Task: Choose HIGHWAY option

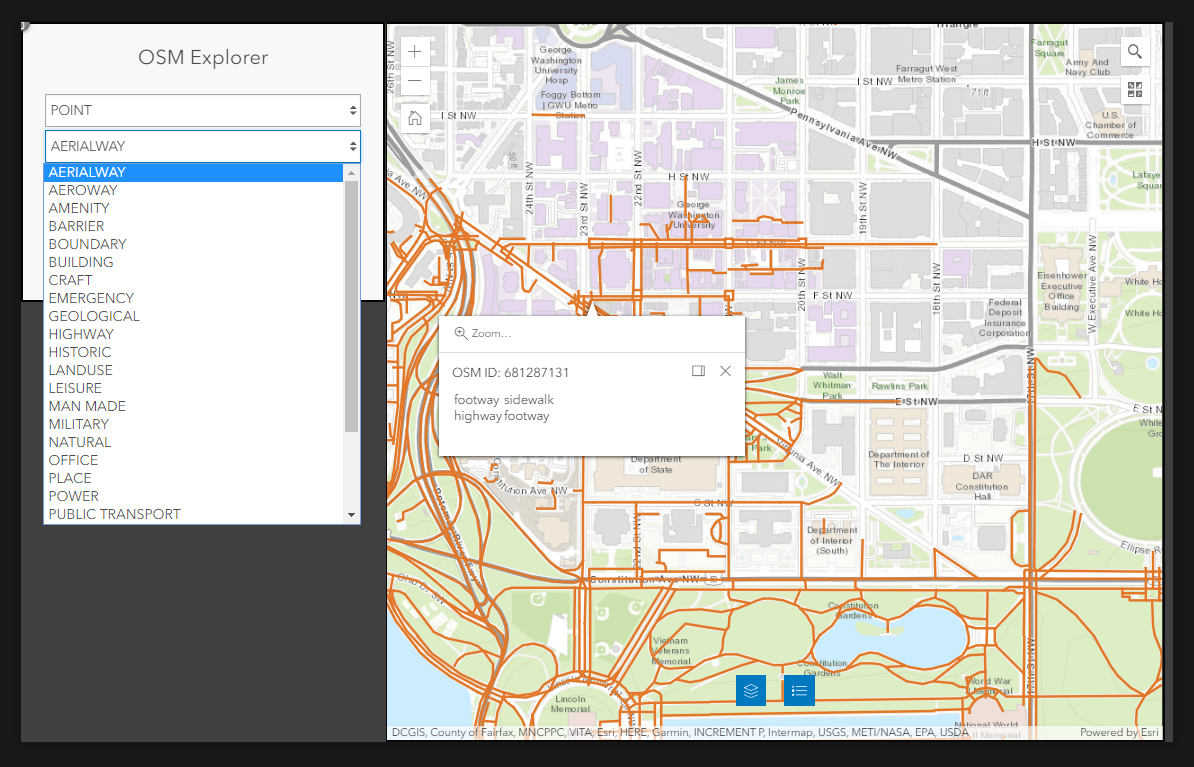Action: pyautogui.click(x=193, y=334)
